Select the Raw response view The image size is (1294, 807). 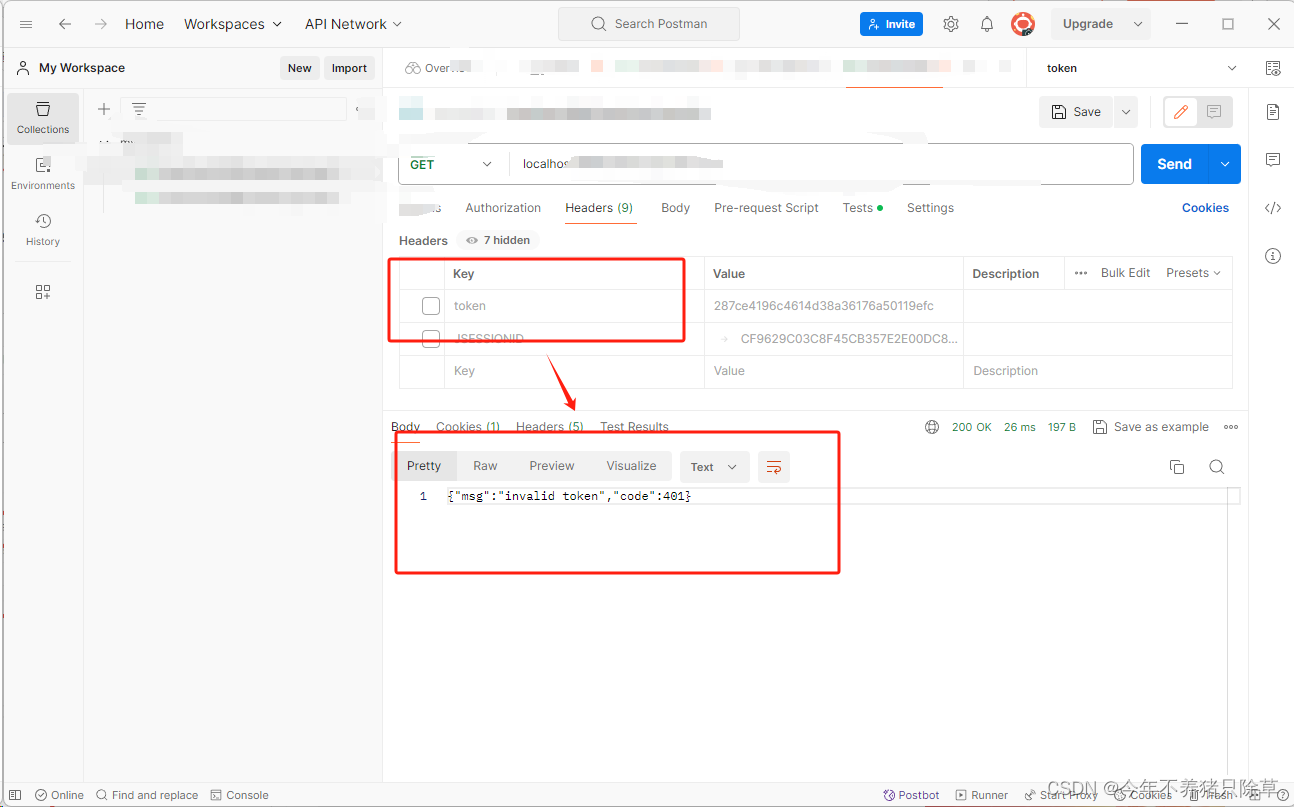coord(485,466)
